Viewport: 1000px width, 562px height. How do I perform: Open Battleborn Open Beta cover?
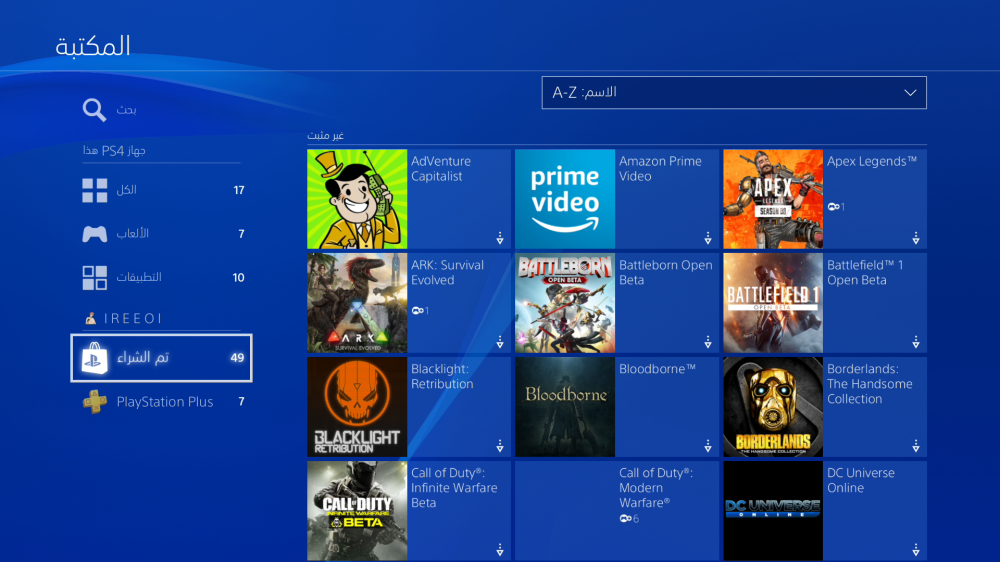[x=565, y=303]
